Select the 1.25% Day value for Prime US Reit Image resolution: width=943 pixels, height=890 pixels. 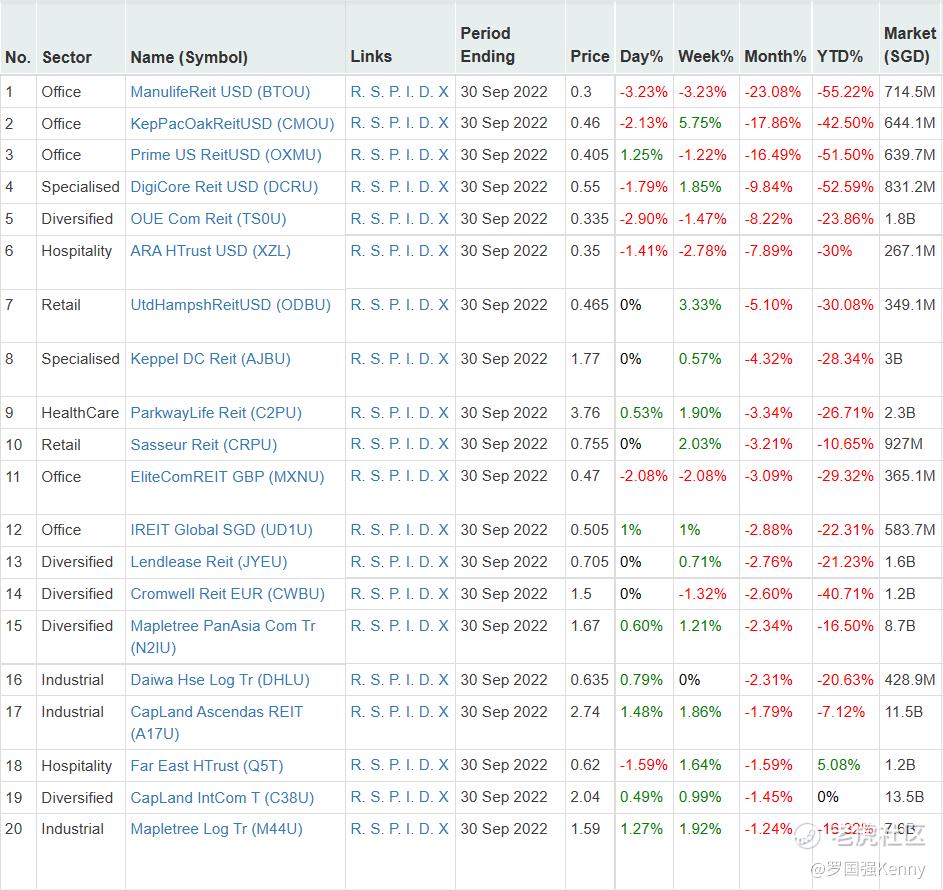coord(641,155)
